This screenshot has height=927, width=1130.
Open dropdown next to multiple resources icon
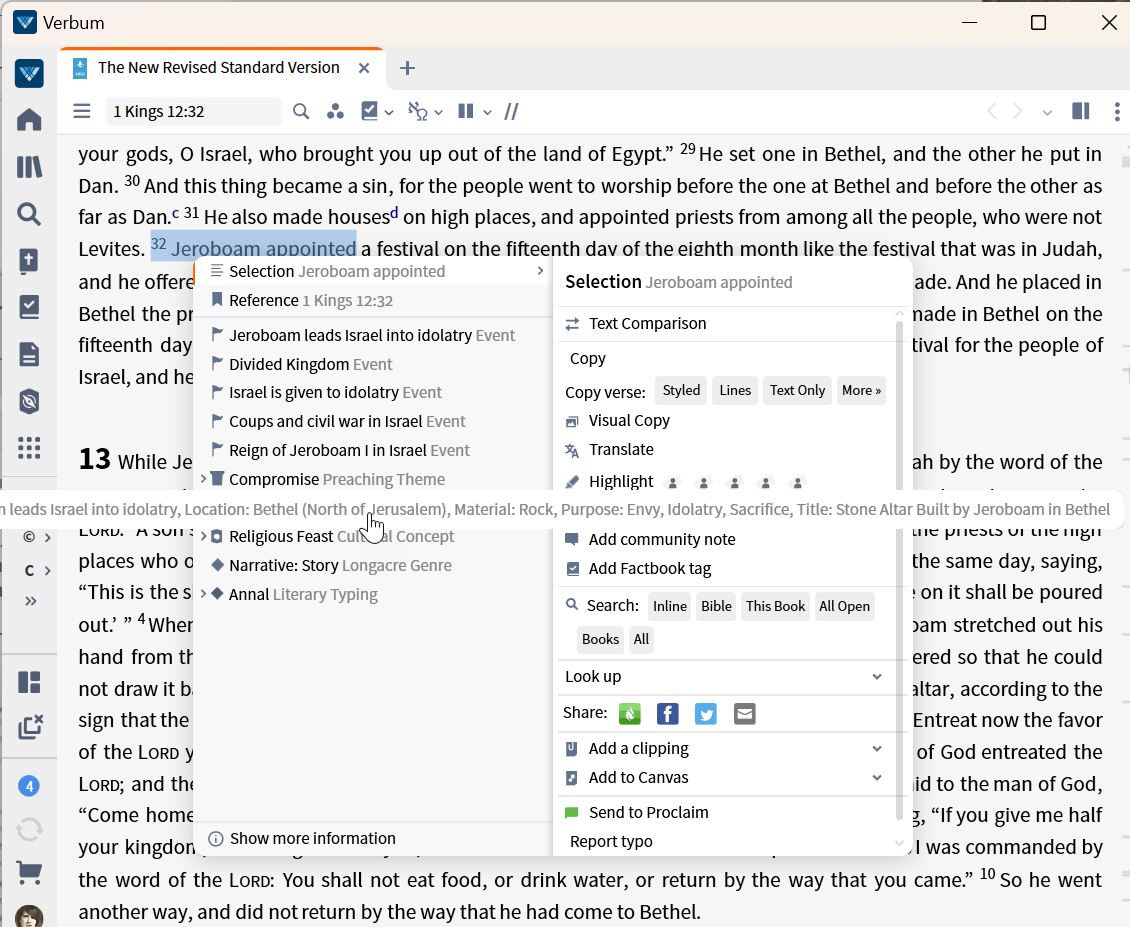point(487,112)
